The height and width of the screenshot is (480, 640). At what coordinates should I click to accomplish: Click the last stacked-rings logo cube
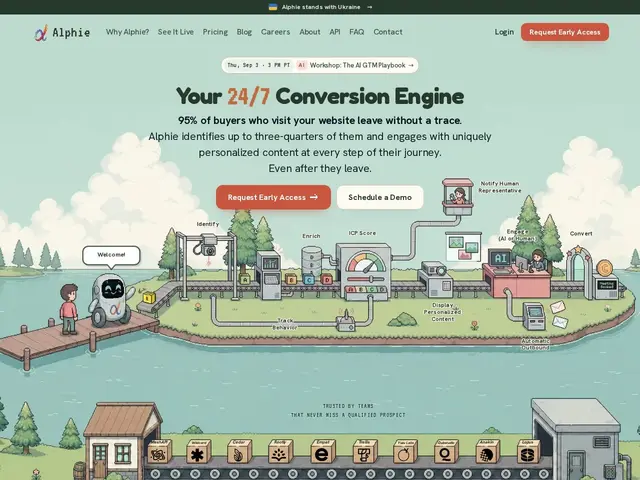pyautogui.click(x=529, y=452)
